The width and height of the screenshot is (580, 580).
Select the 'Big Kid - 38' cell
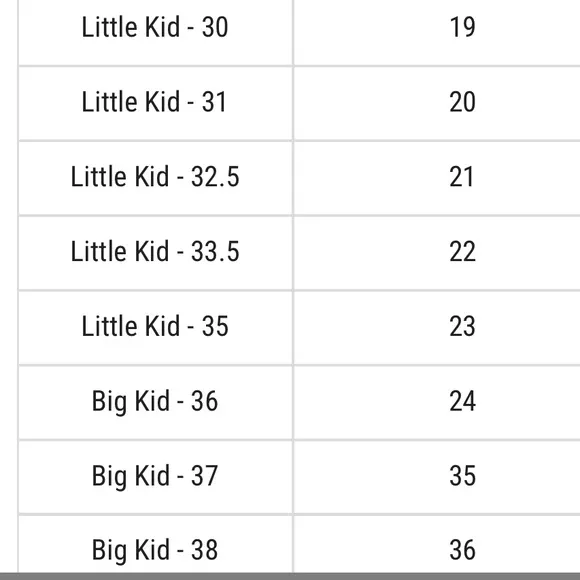tap(155, 544)
